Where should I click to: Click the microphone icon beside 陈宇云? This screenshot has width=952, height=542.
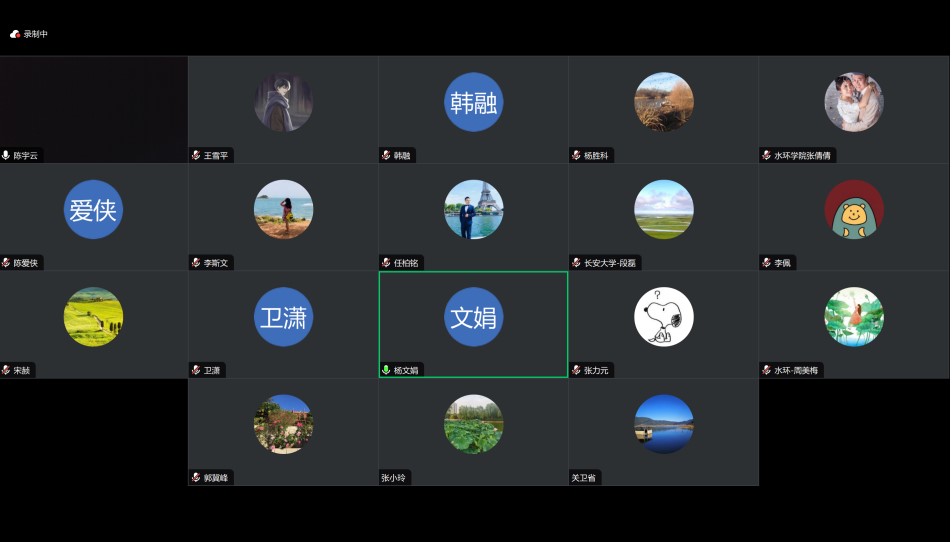(x=6, y=156)
